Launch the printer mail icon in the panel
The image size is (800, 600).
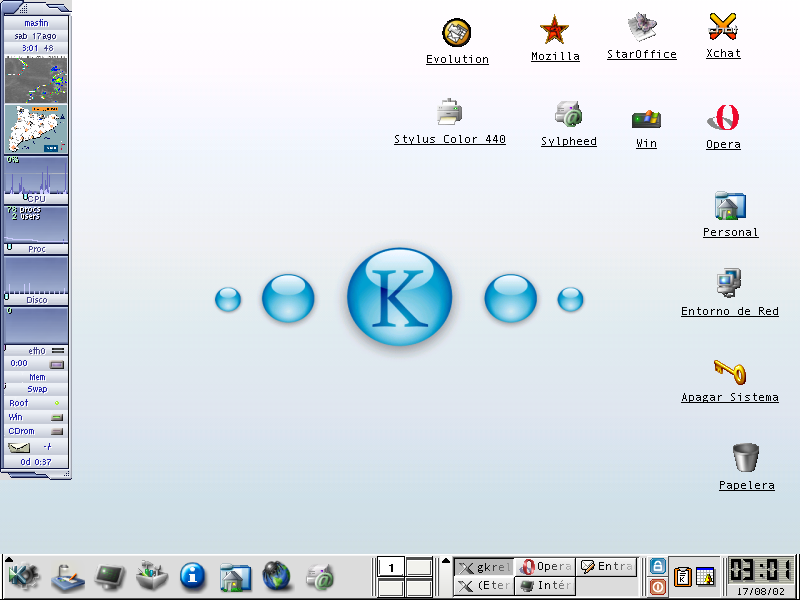click(x=320, y=577)
